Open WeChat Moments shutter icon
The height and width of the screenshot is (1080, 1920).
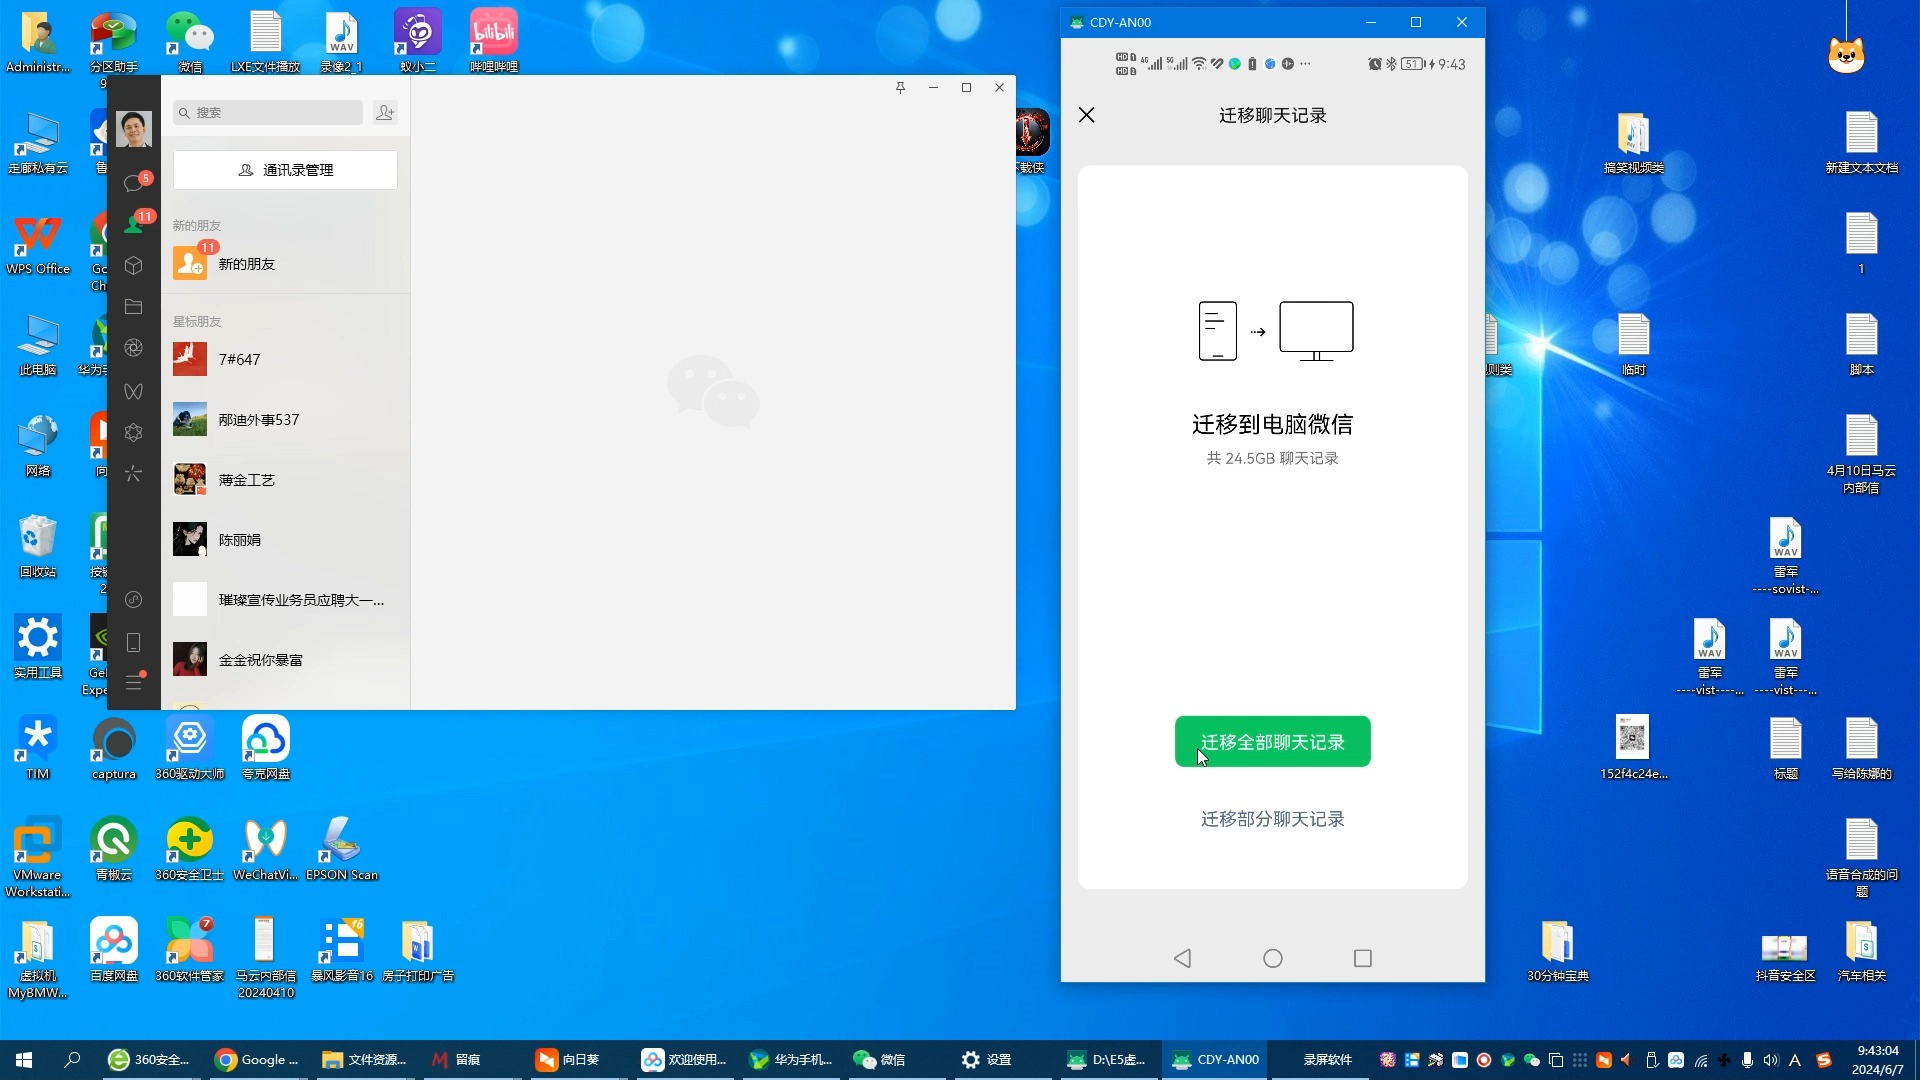tap(133, 348)
